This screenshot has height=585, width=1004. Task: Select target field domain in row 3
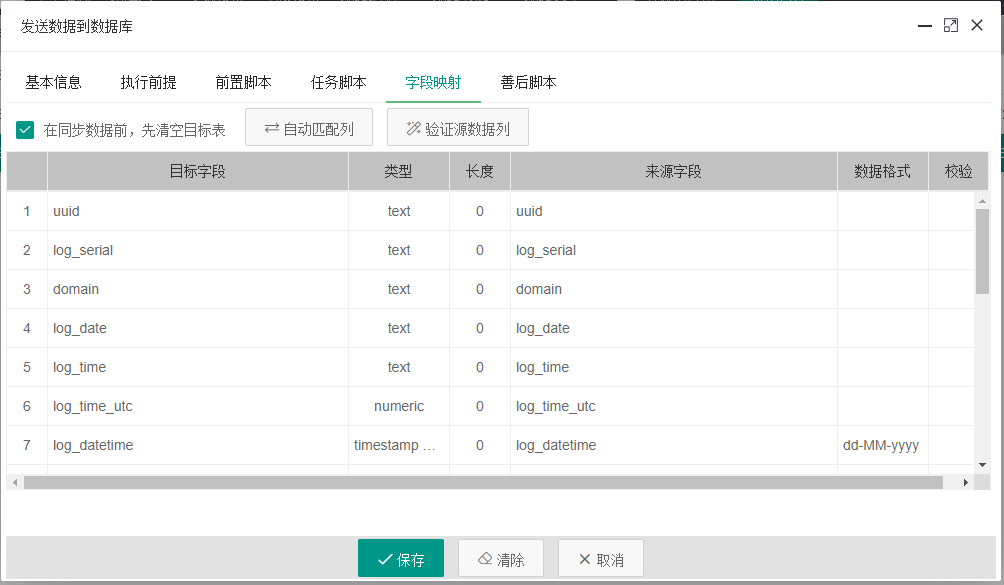[x=198, y=289]
